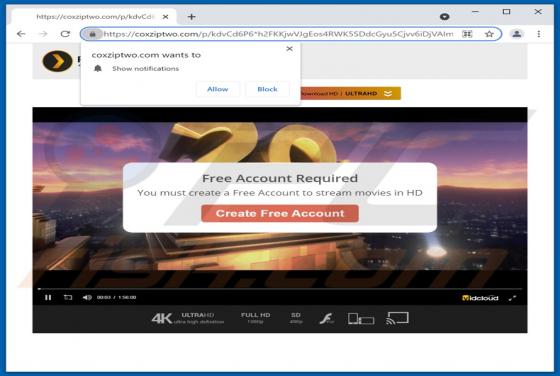Image resolution: width=560 pixels, height=376 pixels.
Task: Select the coxziptwo.com browser tab
Action: 95,17
